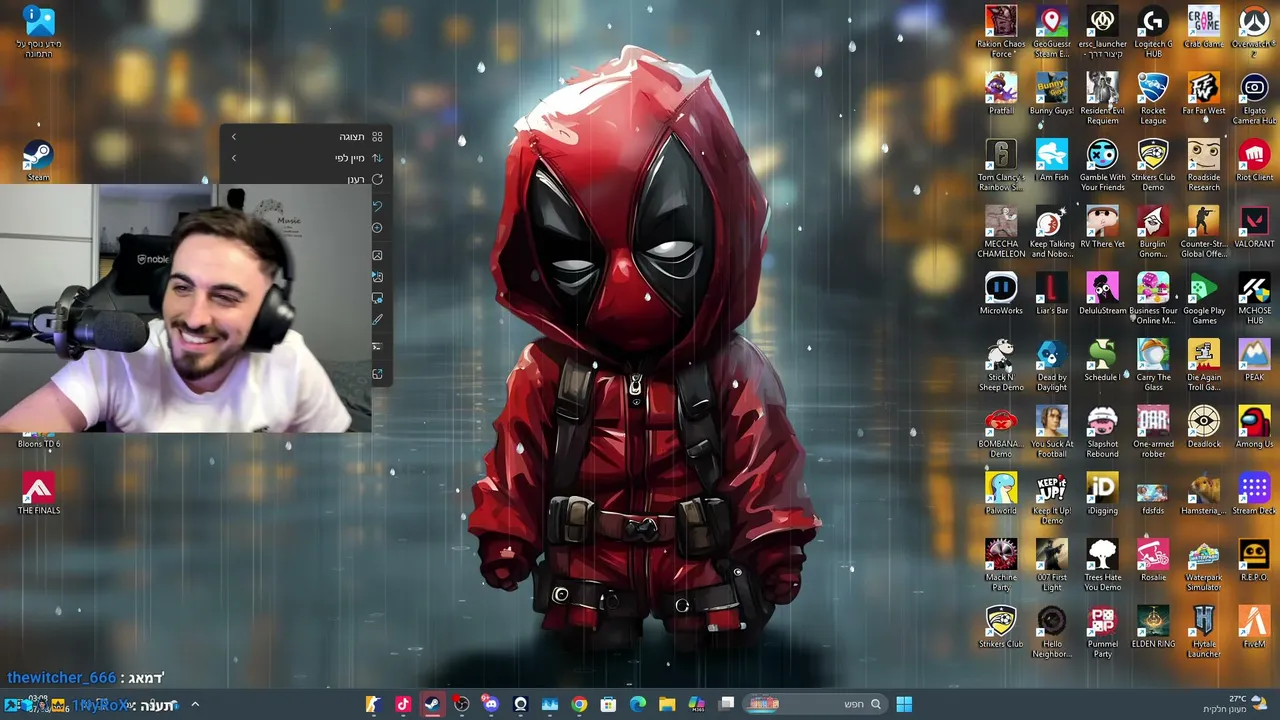Select the Hytale Launcher shortcut
Screen dimensions: 1280x720
(x=1204, y=632)
